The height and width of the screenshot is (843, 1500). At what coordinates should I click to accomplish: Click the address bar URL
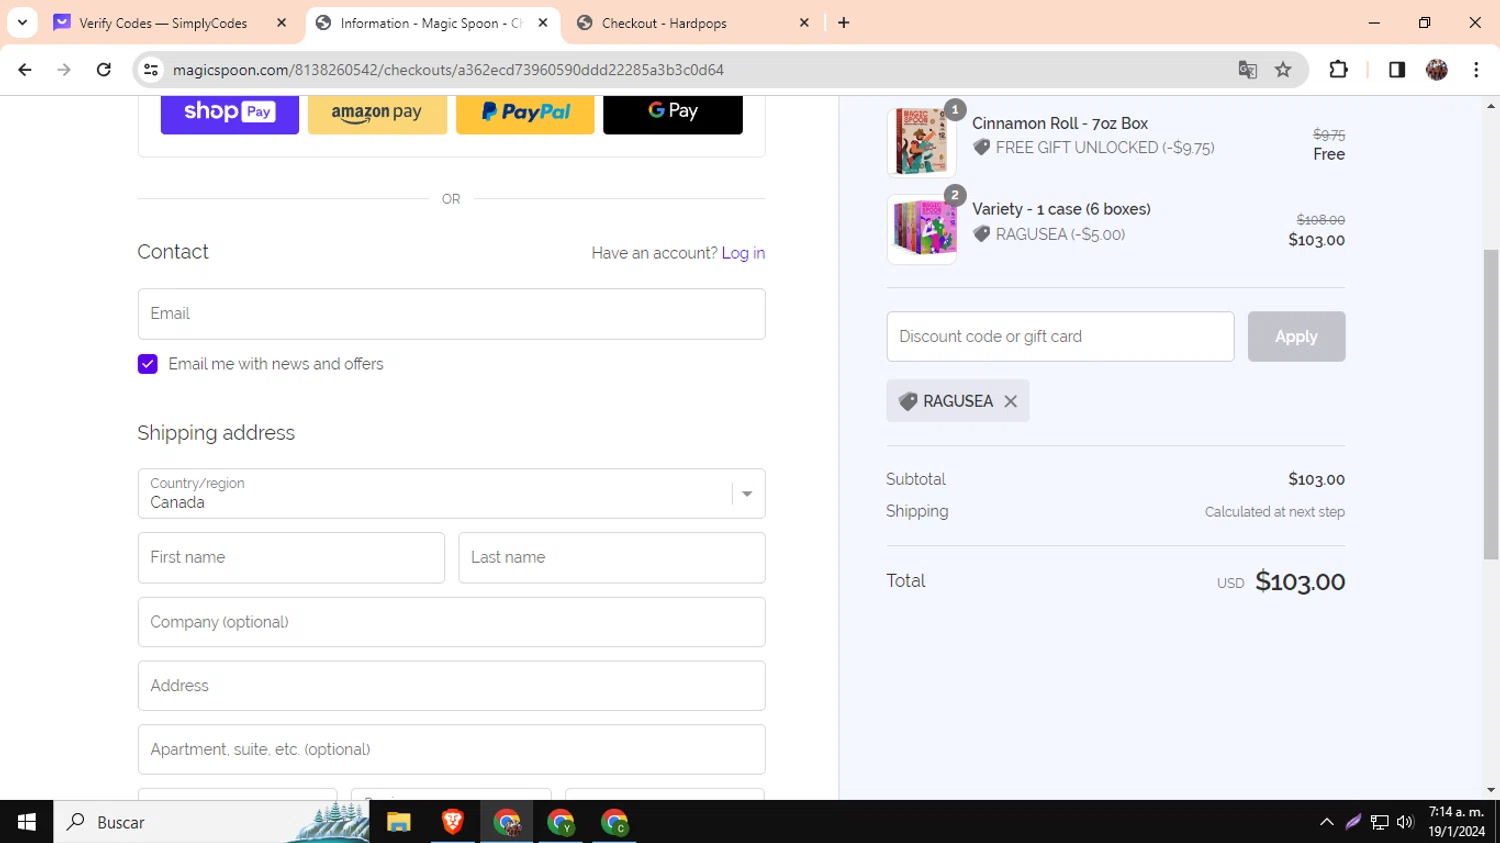pos(448,70)
